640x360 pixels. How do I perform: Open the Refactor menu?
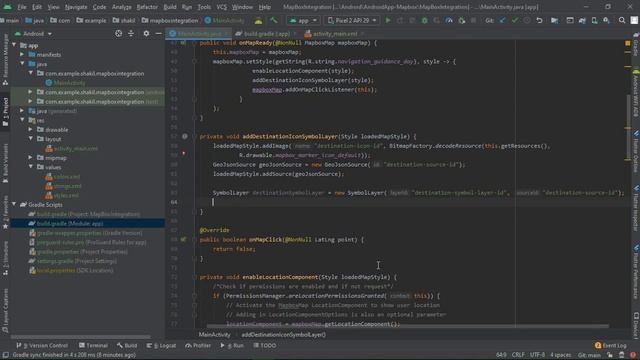tap(147, 7)
